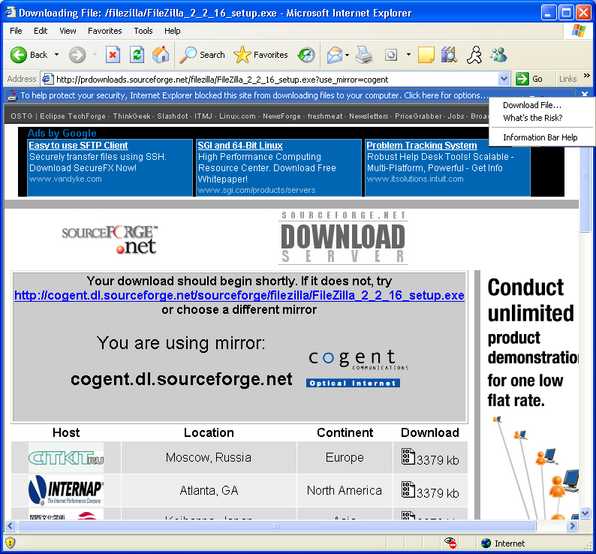Image resolution: width=596 pixels, height=554 pixels.
Task: Expand the address bar dropdown
Action: 503,79
